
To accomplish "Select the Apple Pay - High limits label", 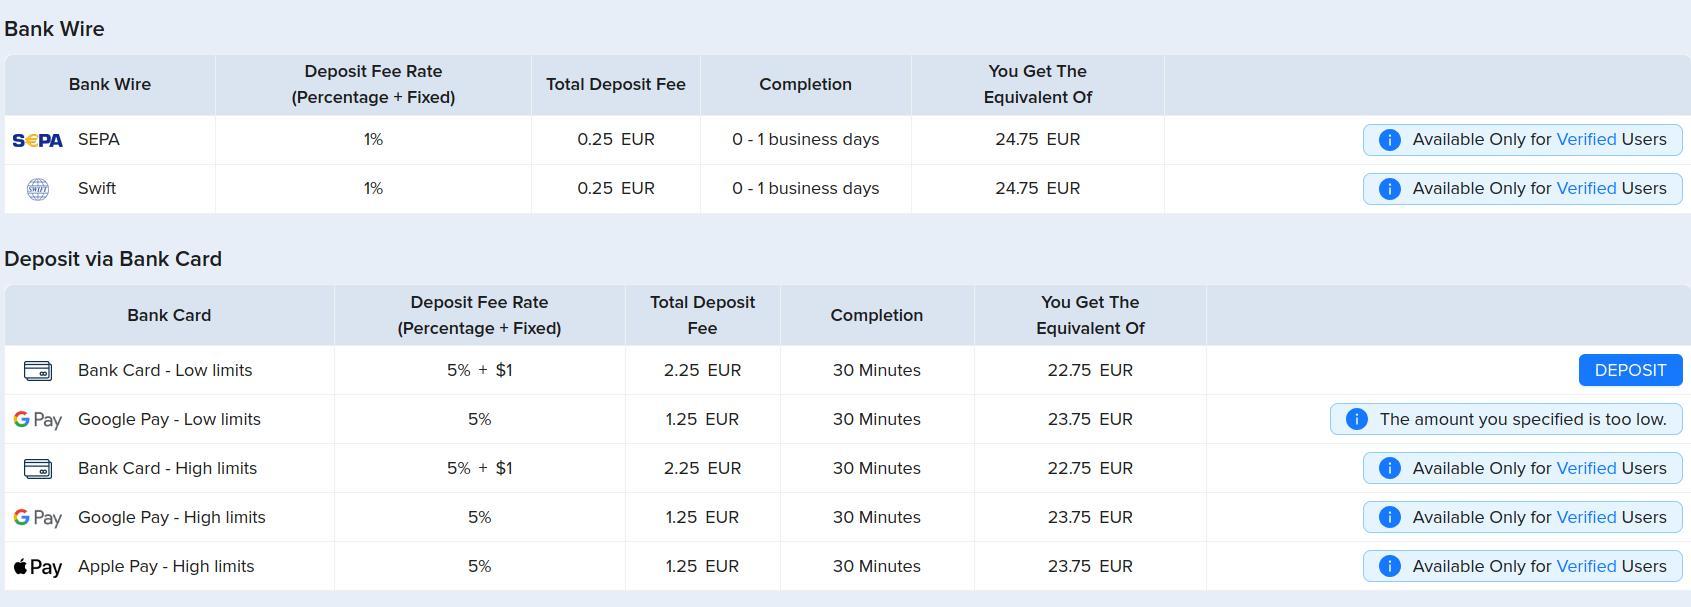I will tap(166, 566).
